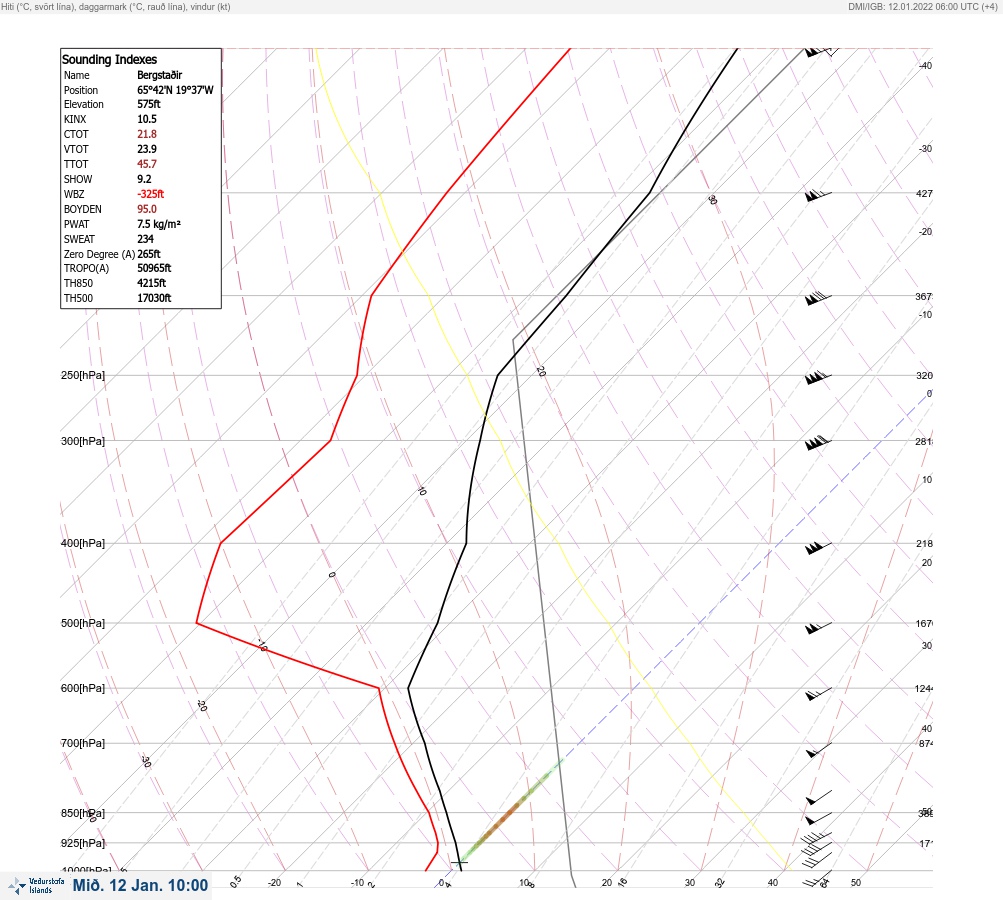Click the Sounding Indexes title
Screen dimensions: 1003x900
(x=109, y=59)
